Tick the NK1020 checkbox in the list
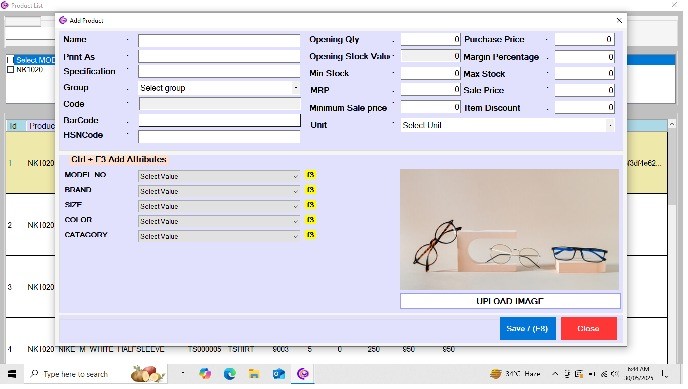688x389 pixels. coord(11,69)
